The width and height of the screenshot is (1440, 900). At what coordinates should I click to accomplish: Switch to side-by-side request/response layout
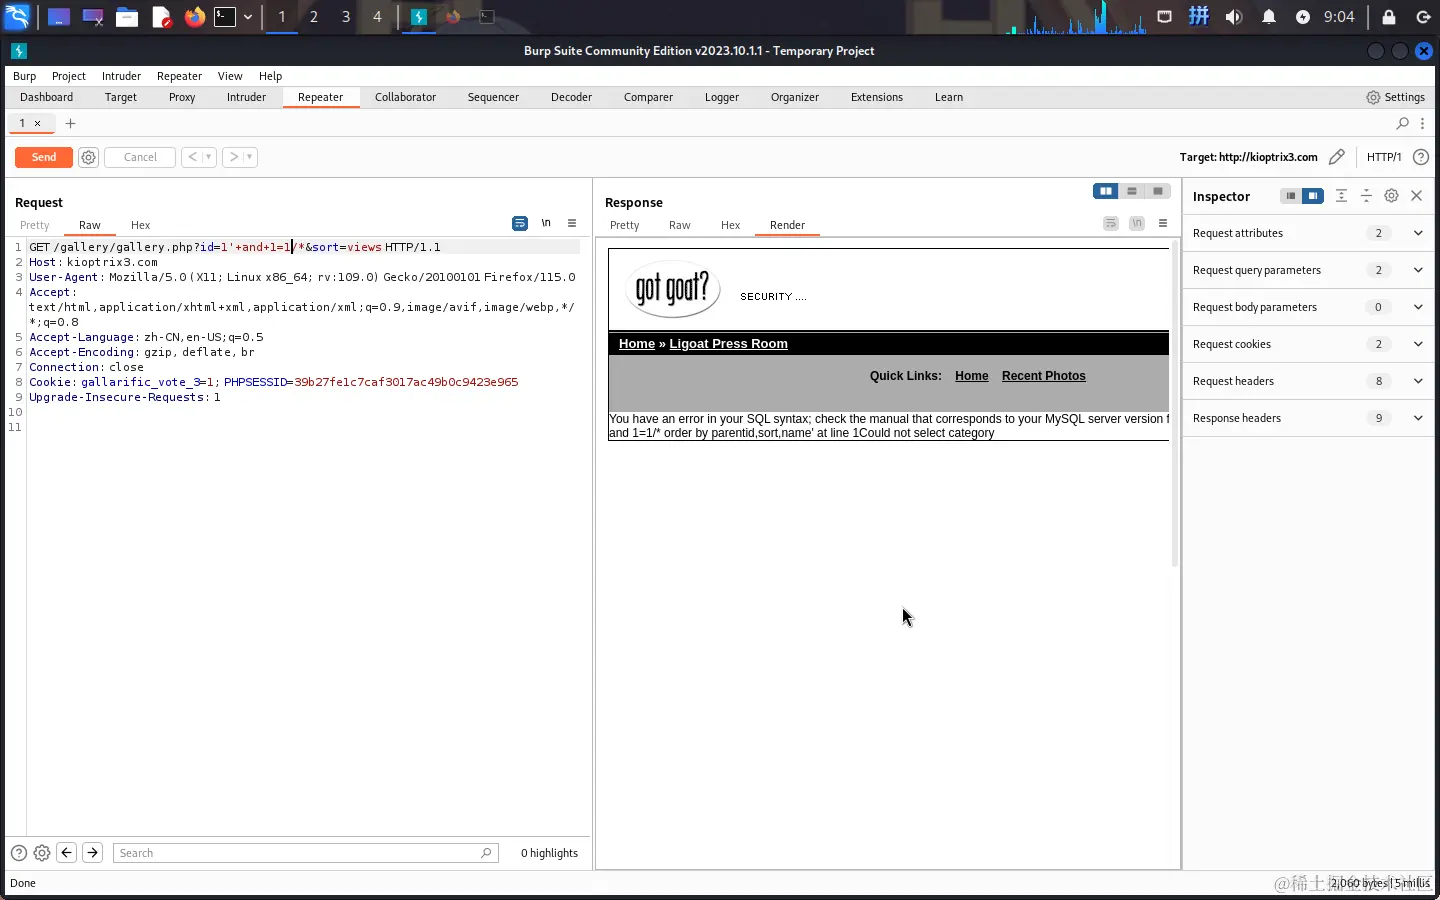pos(1106,191)
